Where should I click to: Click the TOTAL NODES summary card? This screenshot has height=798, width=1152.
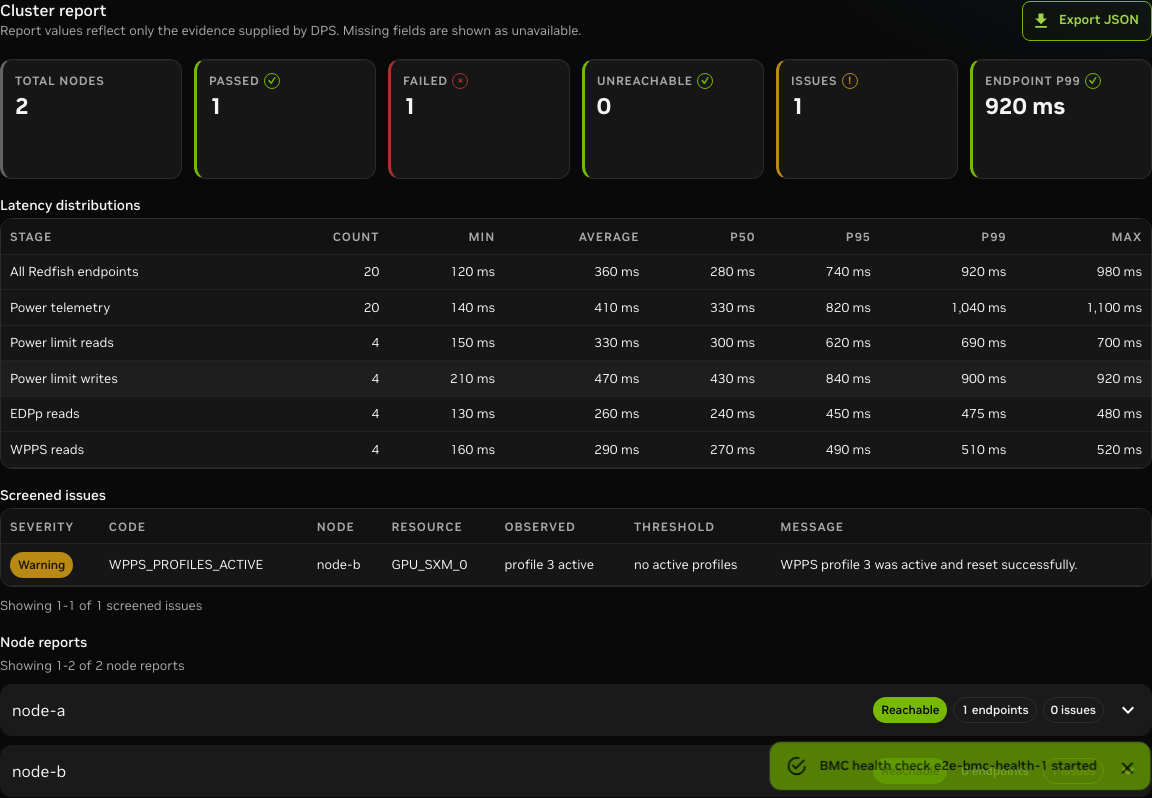(x=91, y=119)
